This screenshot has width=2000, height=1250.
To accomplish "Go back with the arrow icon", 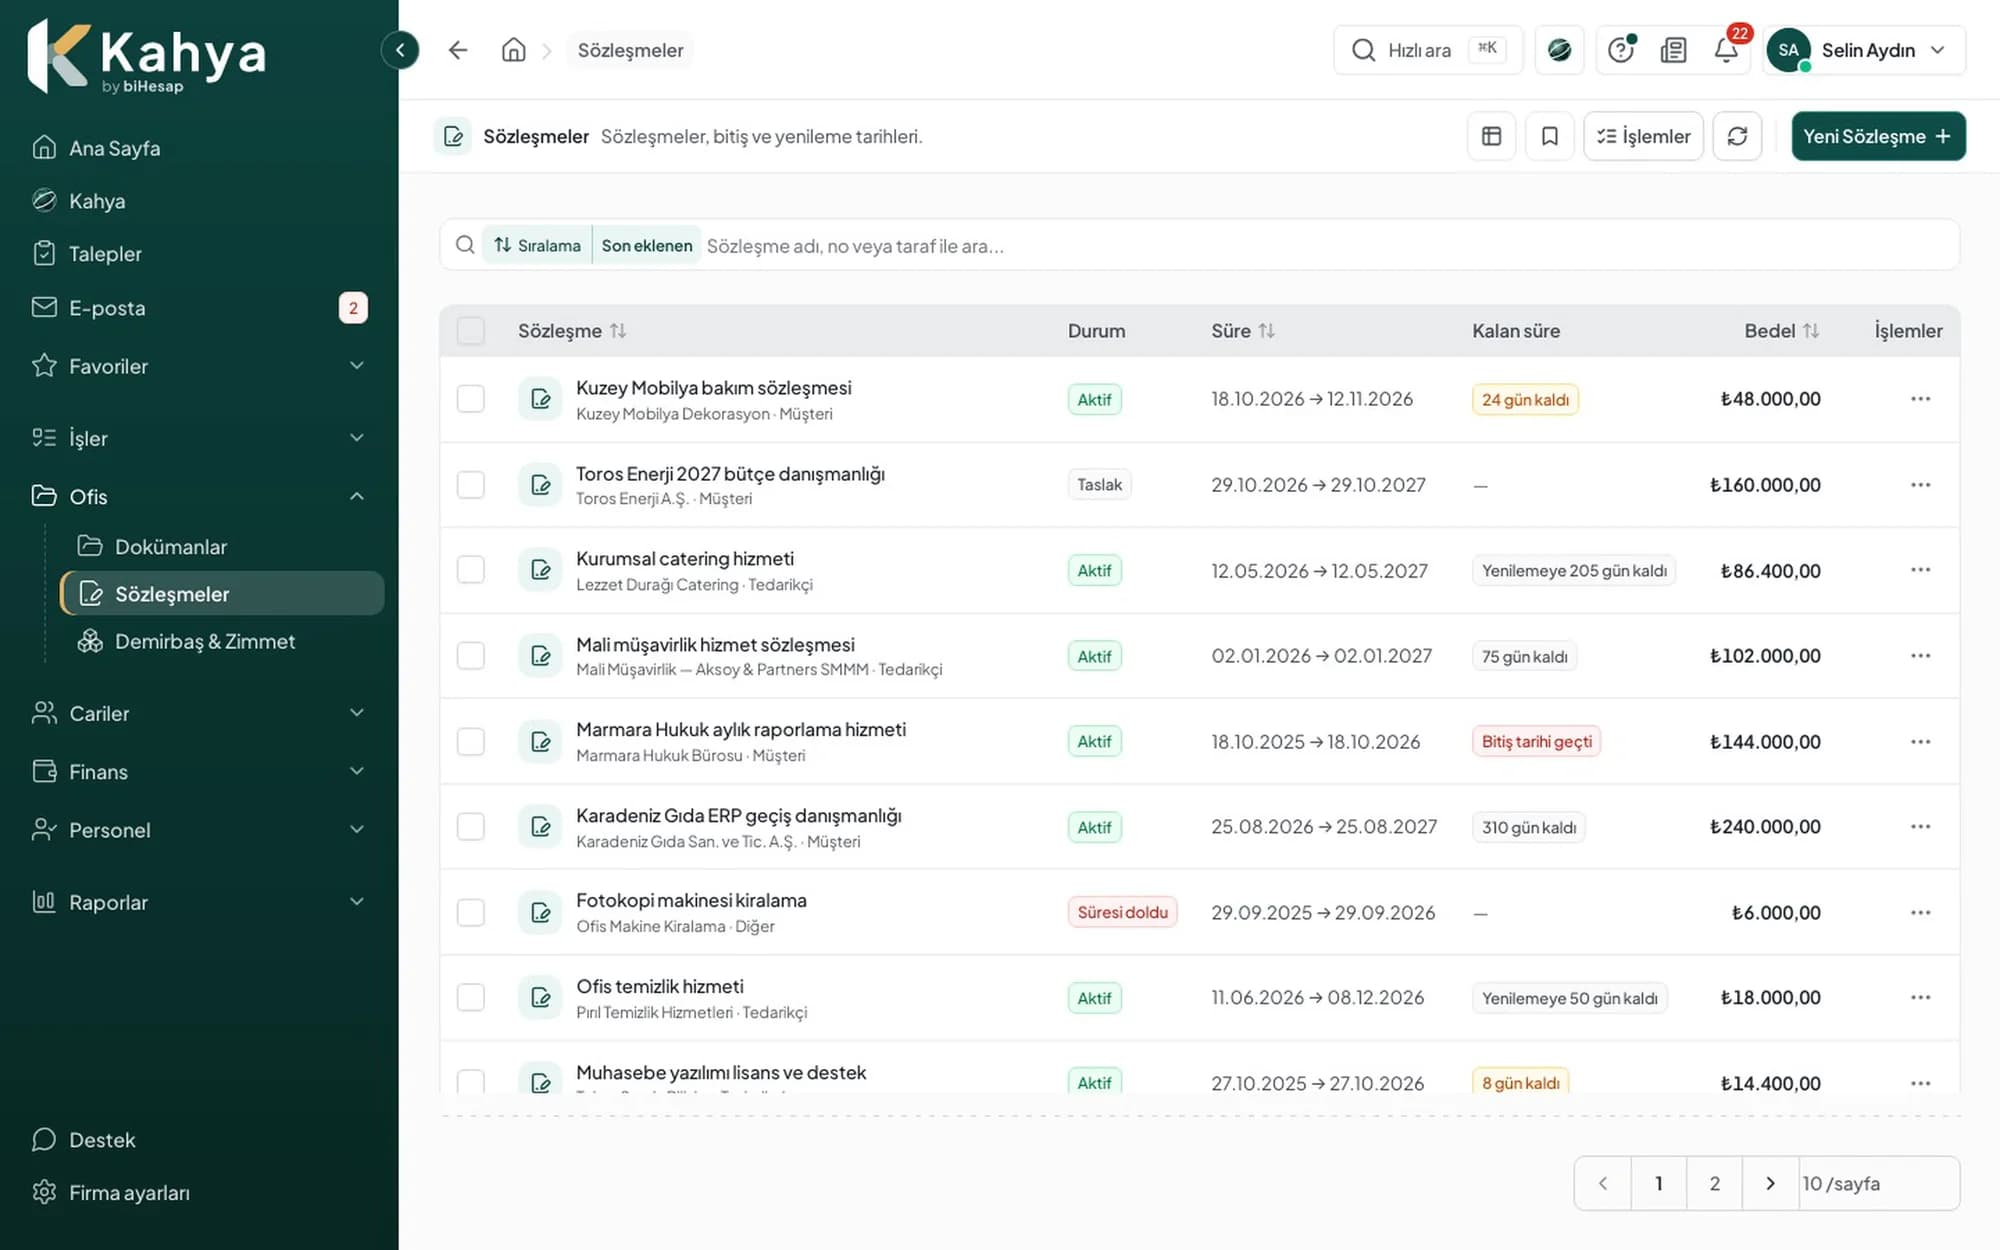I will pyautogui.click(x=458, y=50).
